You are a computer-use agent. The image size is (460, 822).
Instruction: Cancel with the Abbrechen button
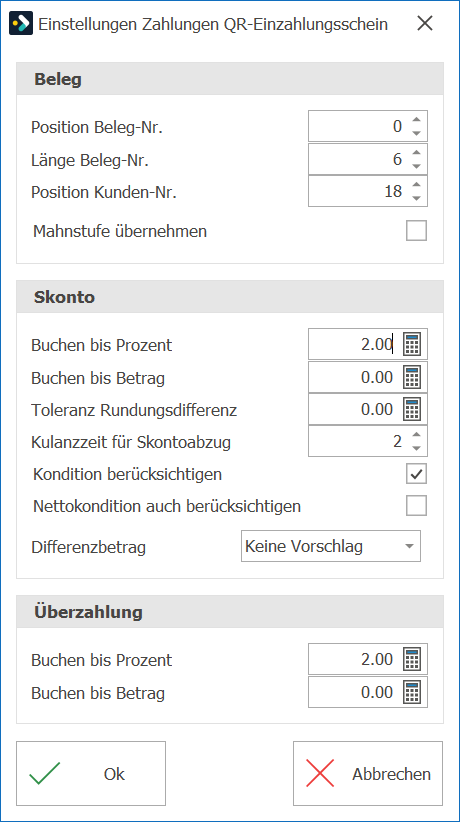(368, 773)
